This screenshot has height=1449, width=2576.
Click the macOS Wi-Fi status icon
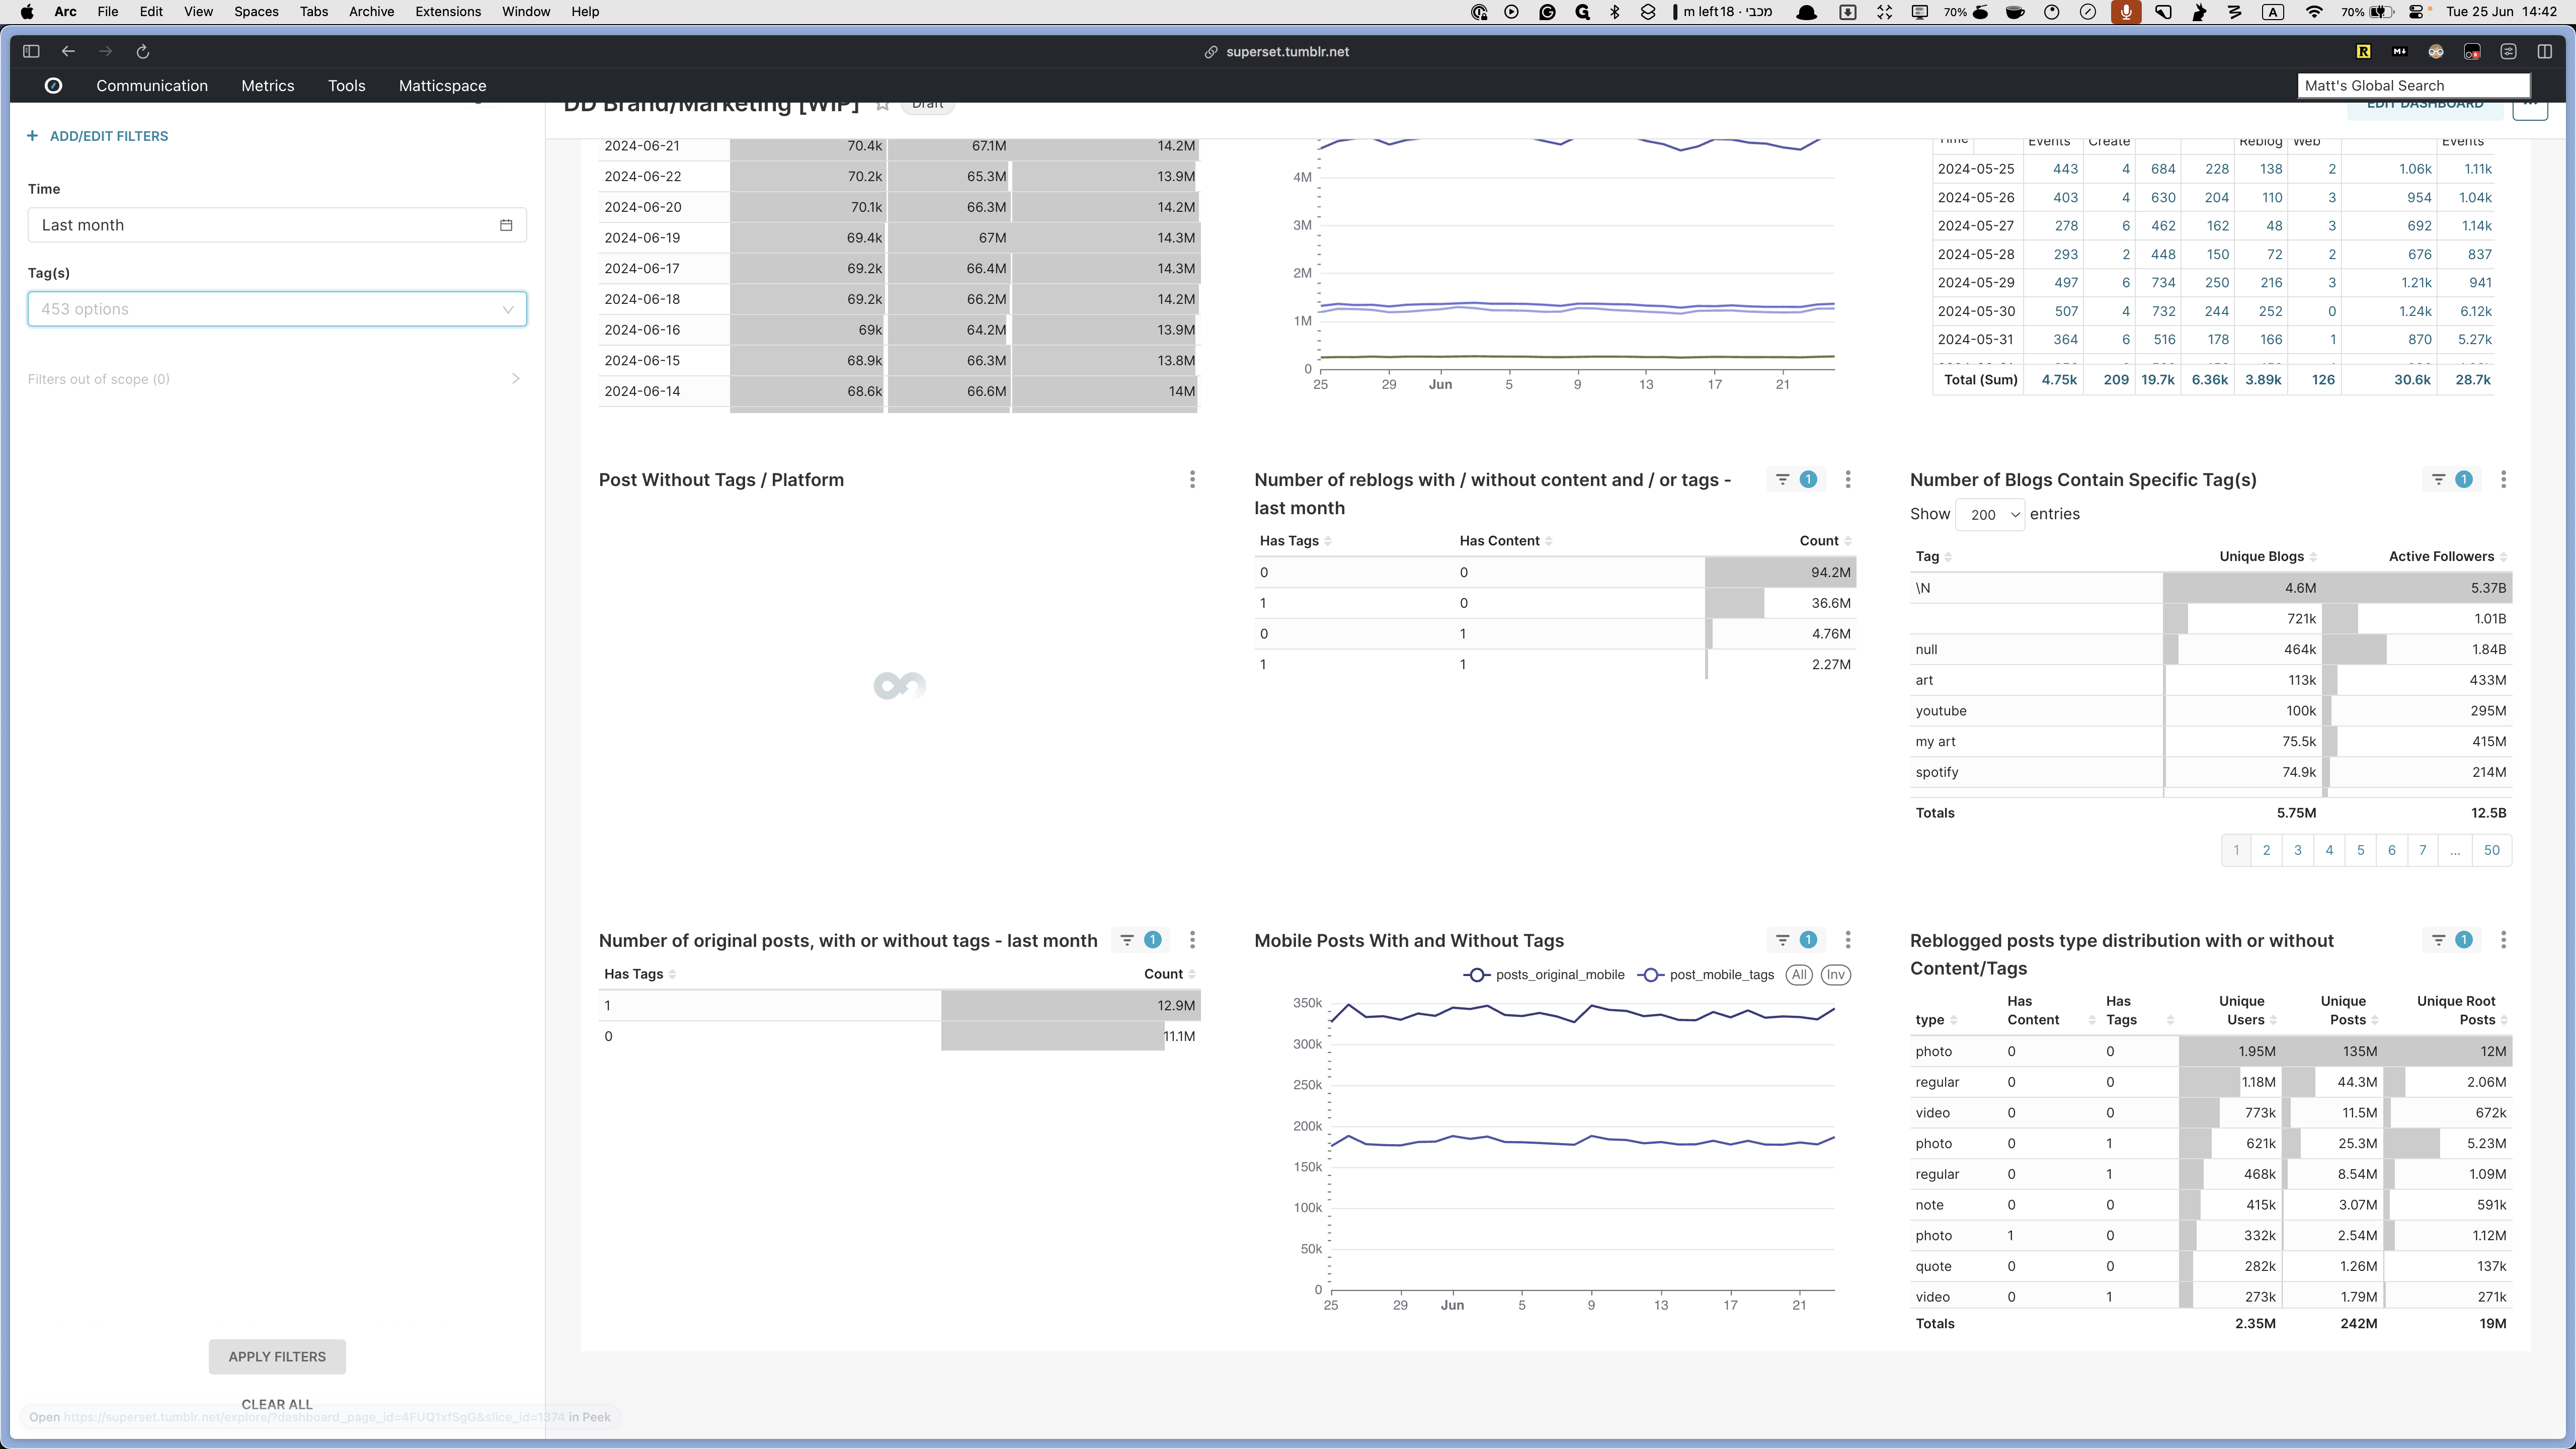coord(2314,12)
